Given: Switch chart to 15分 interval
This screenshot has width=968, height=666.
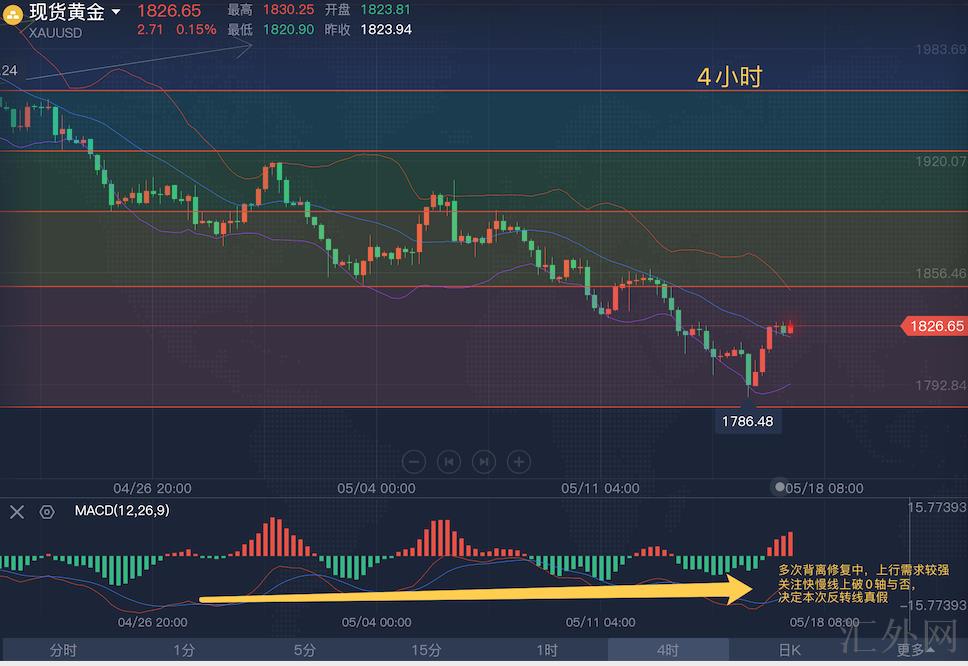Looking at the screenshot, I should click(x=425, y=650).
